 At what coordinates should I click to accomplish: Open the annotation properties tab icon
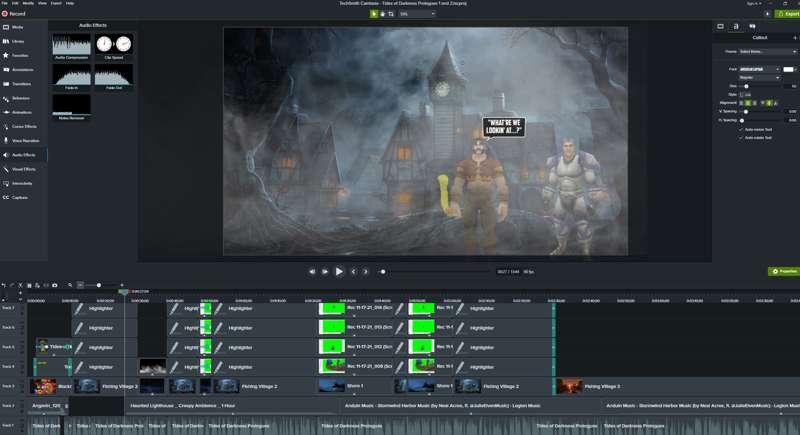(x=752, y=27)
